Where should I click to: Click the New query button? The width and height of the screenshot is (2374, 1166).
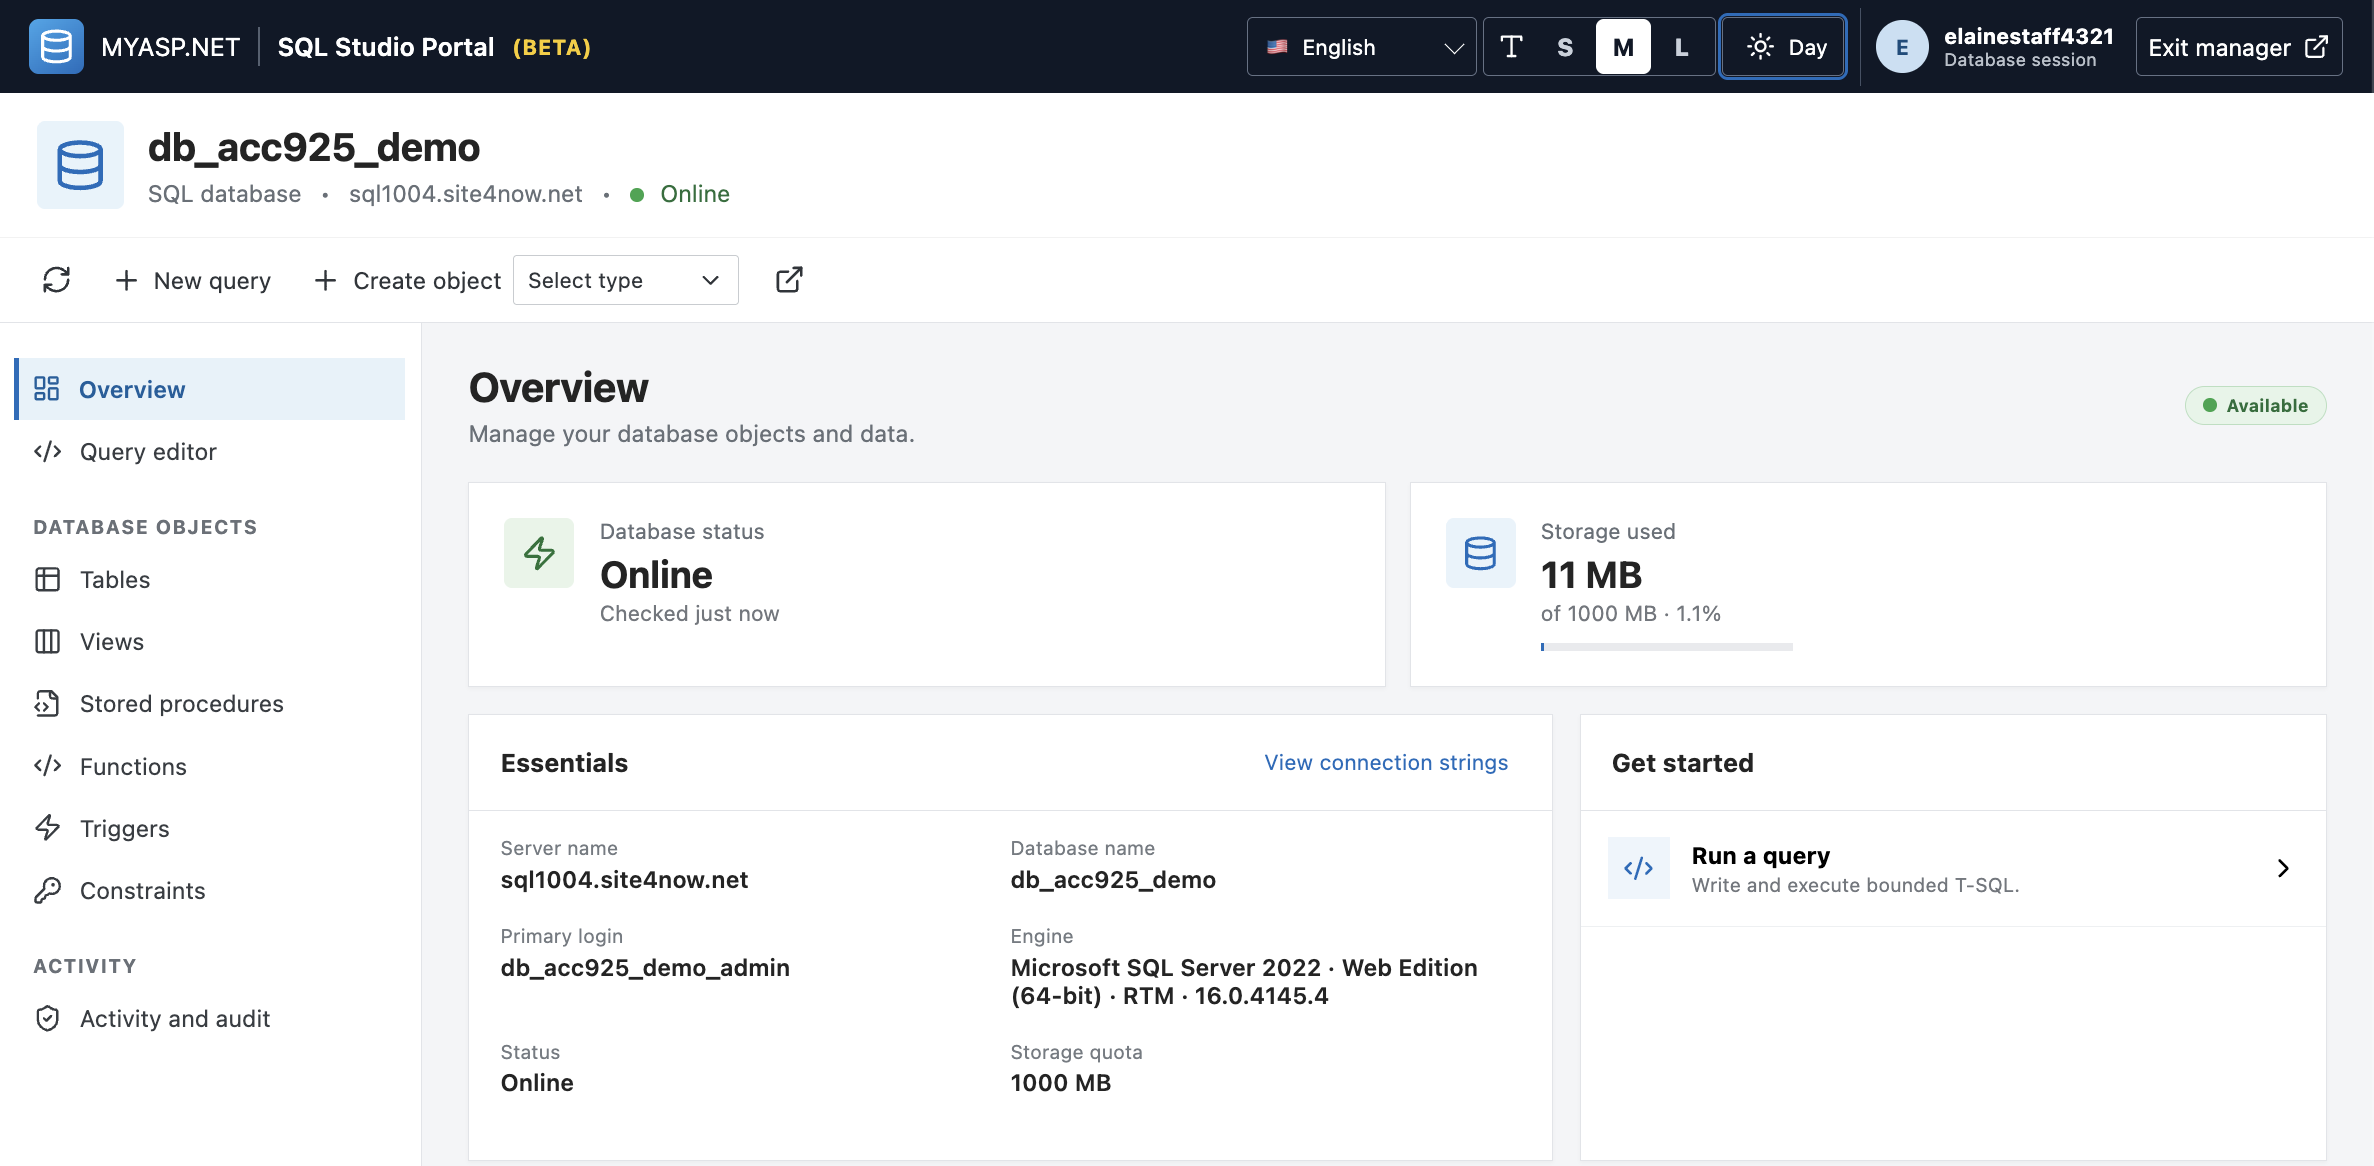tap(193, 281)
